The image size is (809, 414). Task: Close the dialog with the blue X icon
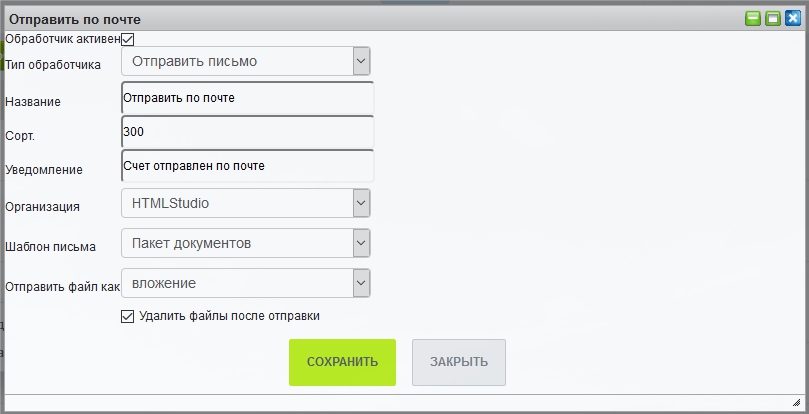click(x=791, y=18)
